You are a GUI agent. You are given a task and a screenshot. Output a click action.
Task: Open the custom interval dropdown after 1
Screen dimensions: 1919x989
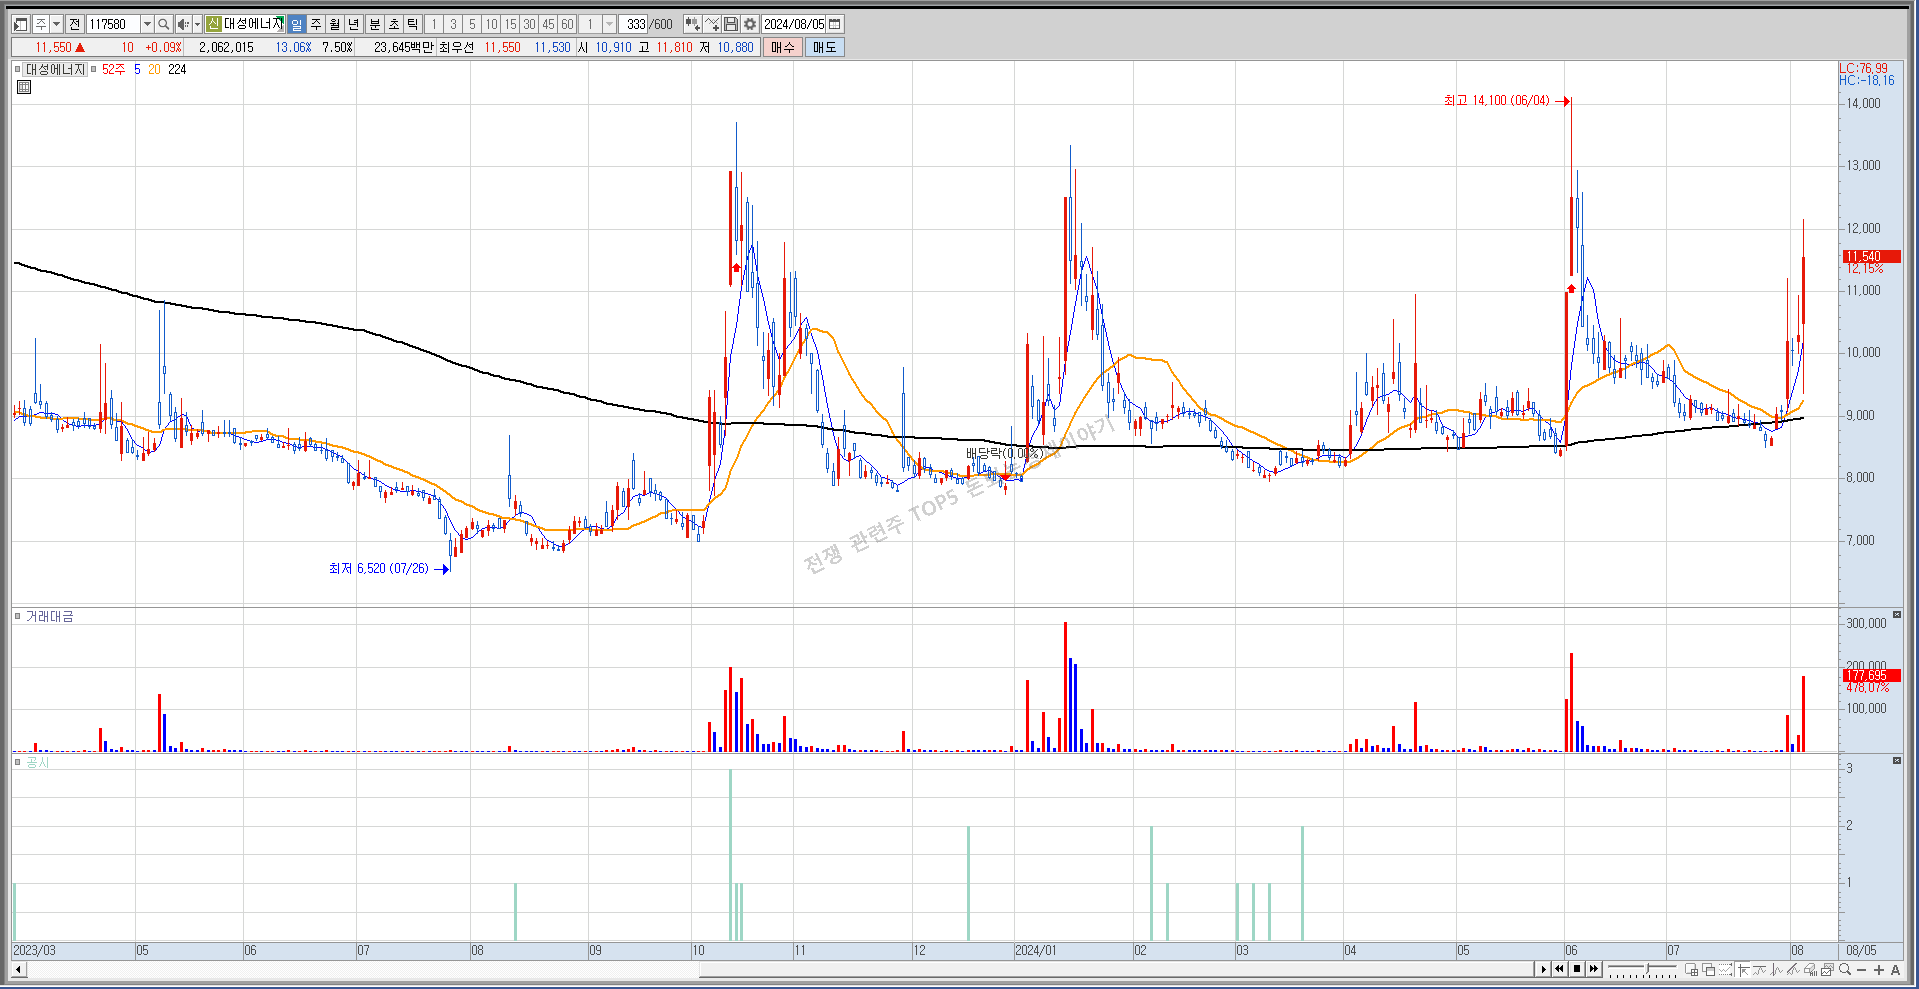coord(609,24)
